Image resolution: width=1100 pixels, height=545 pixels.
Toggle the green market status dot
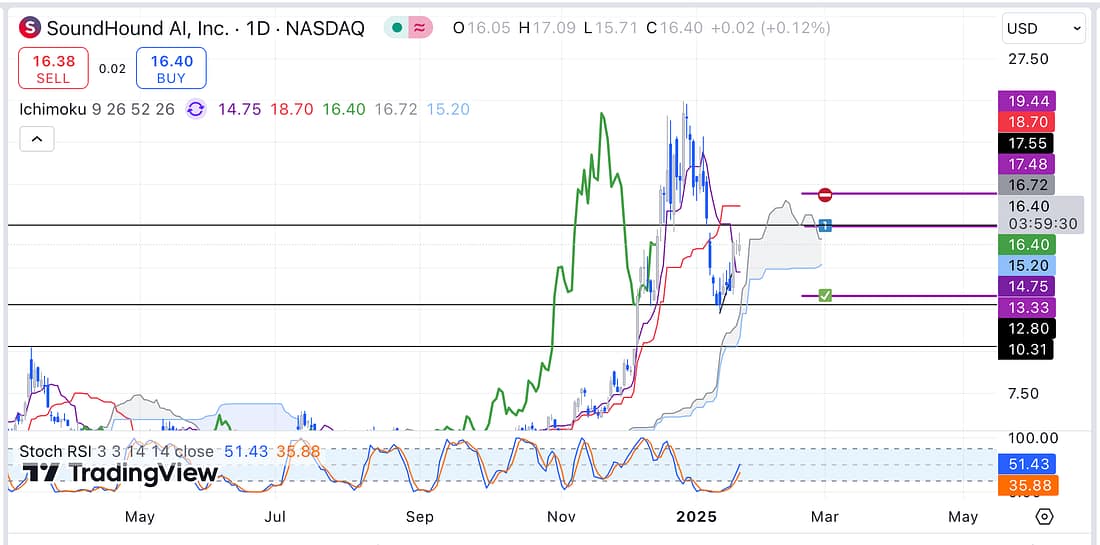pos(397,28)
